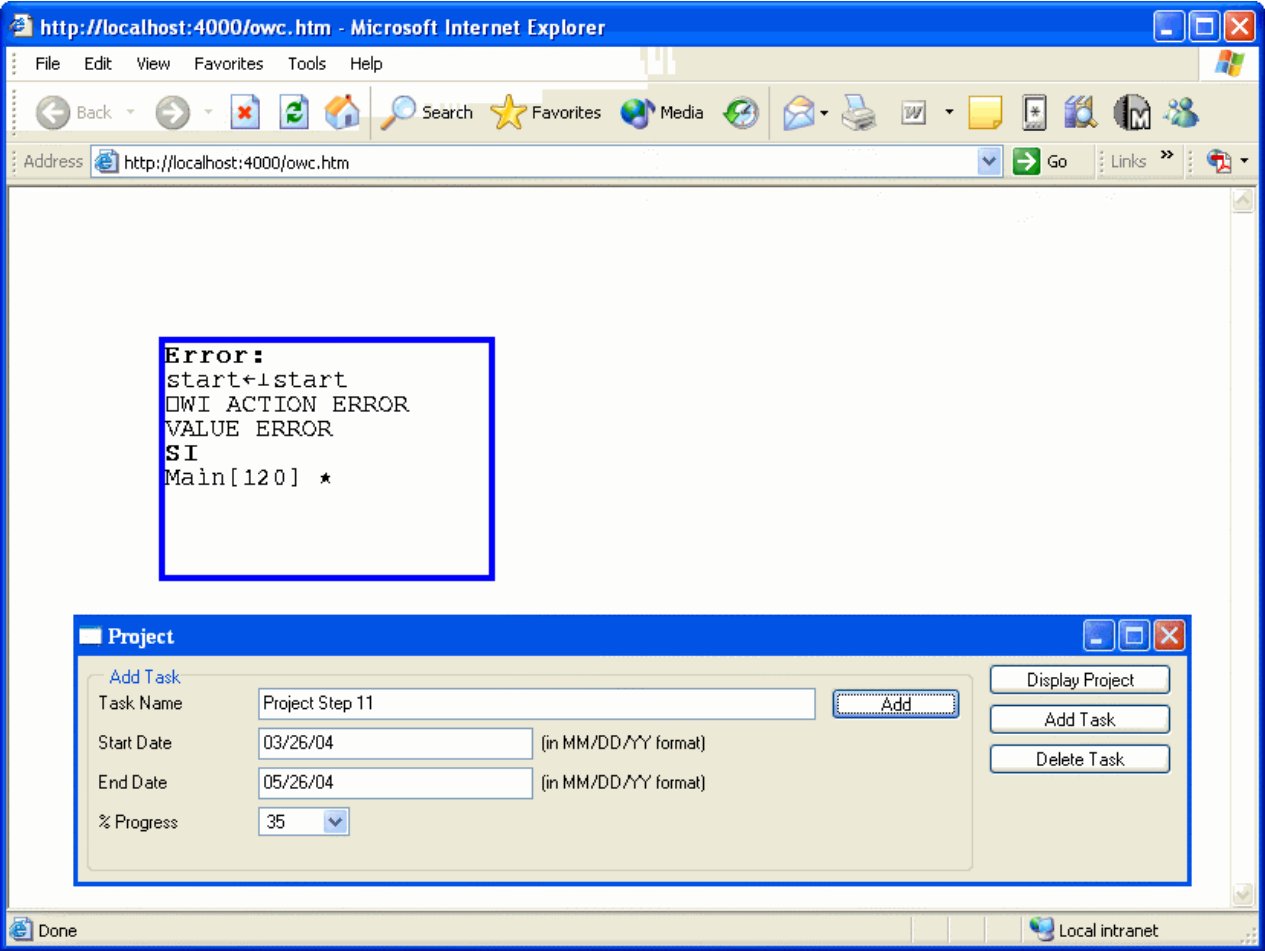
Task: Click the Display Project button
Action: click(x=1080, y=680)
